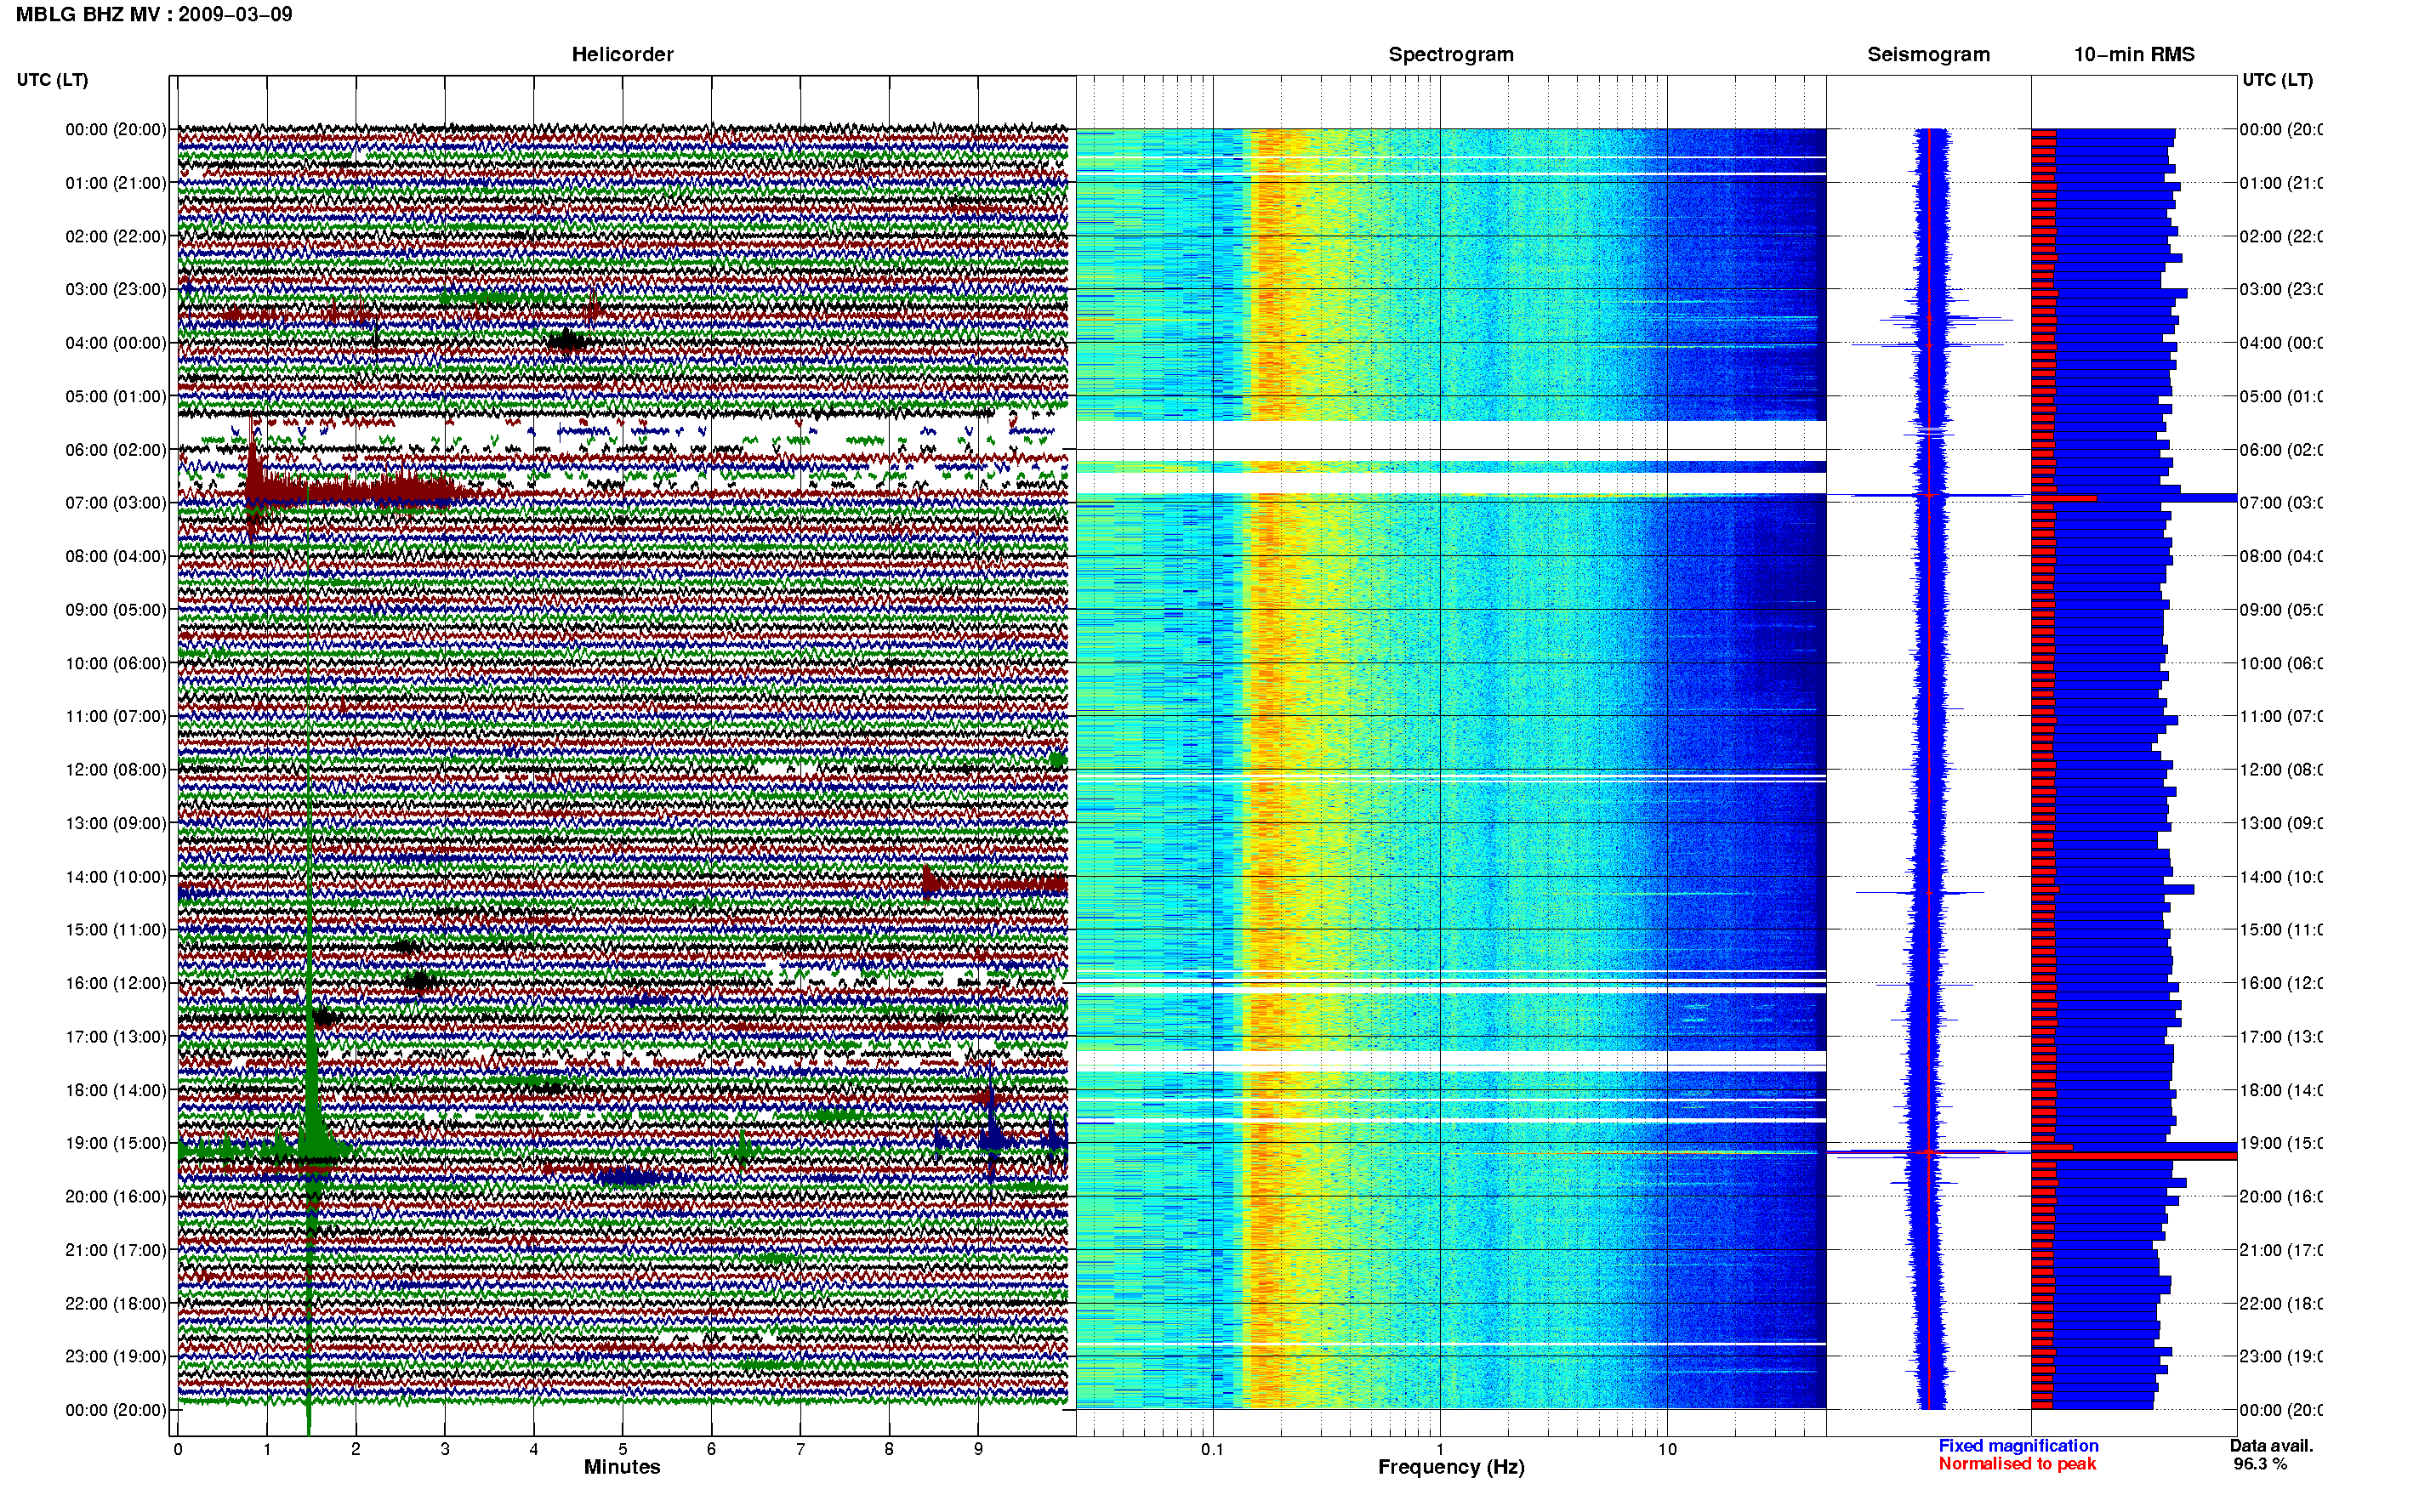
Task: Click the Minutes axis tick label 5
Action: click(622, 1449)
